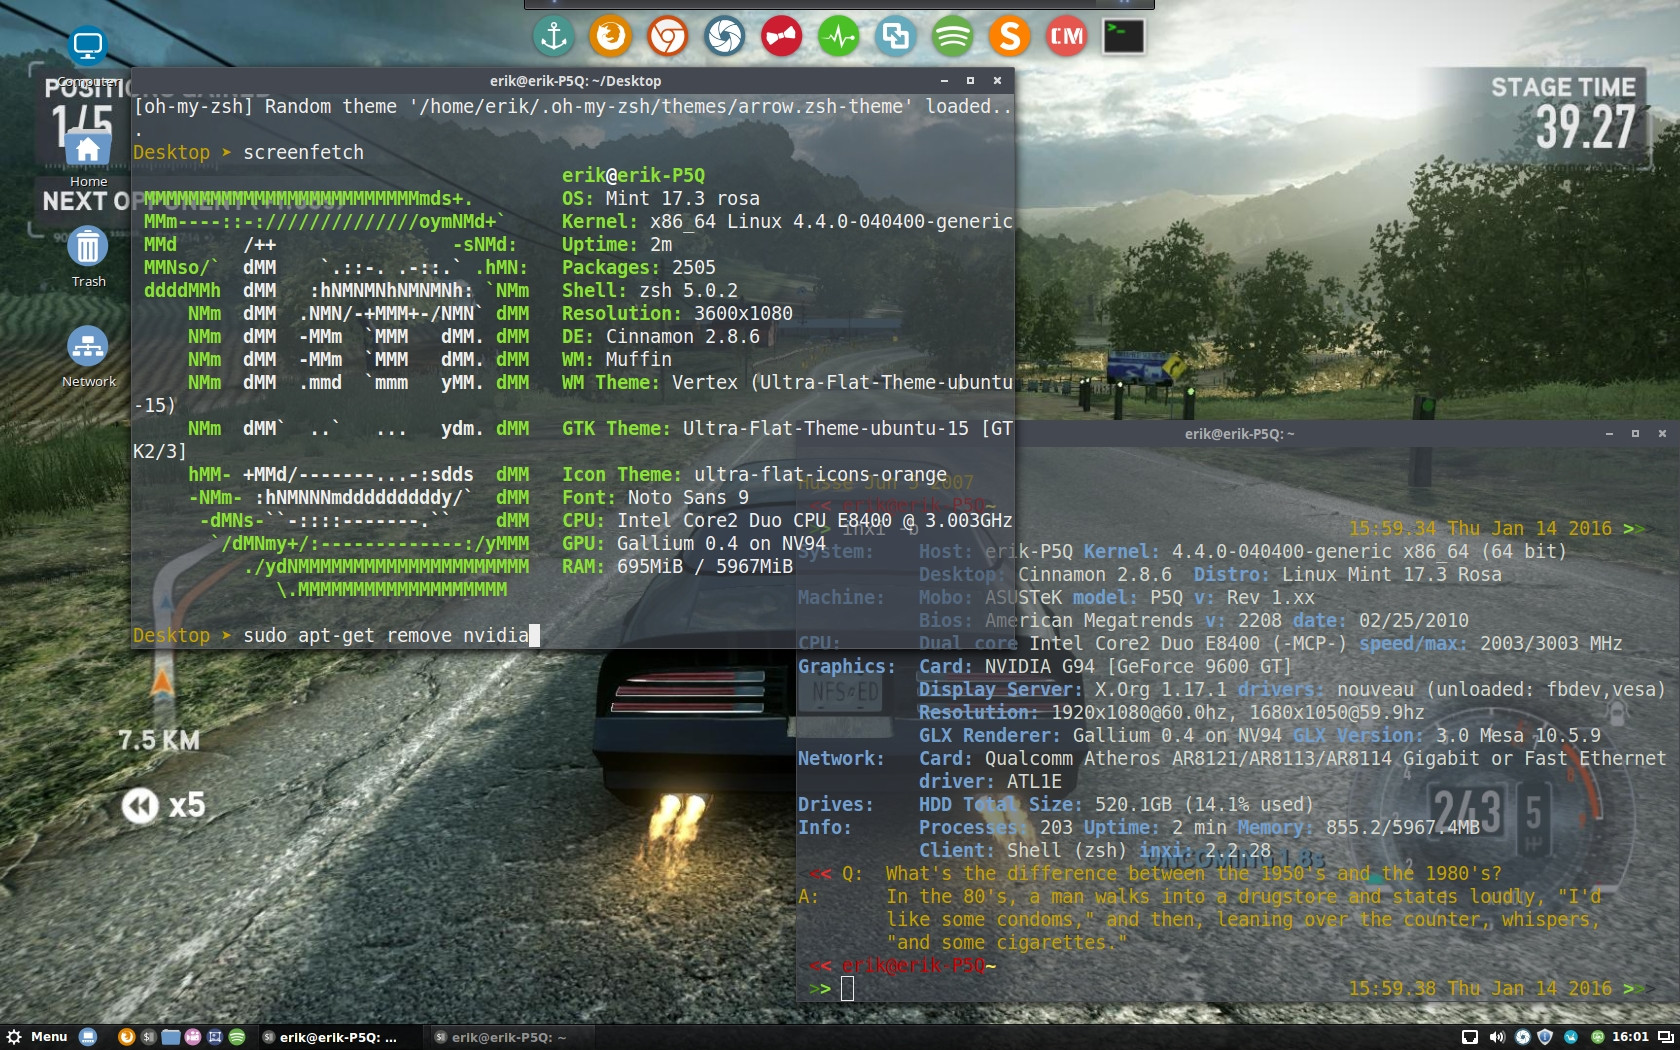Open the Cinnamon Menu button
Image resolution: width=1680 pixels, height=1050 pixels.
click(37, 1037)
